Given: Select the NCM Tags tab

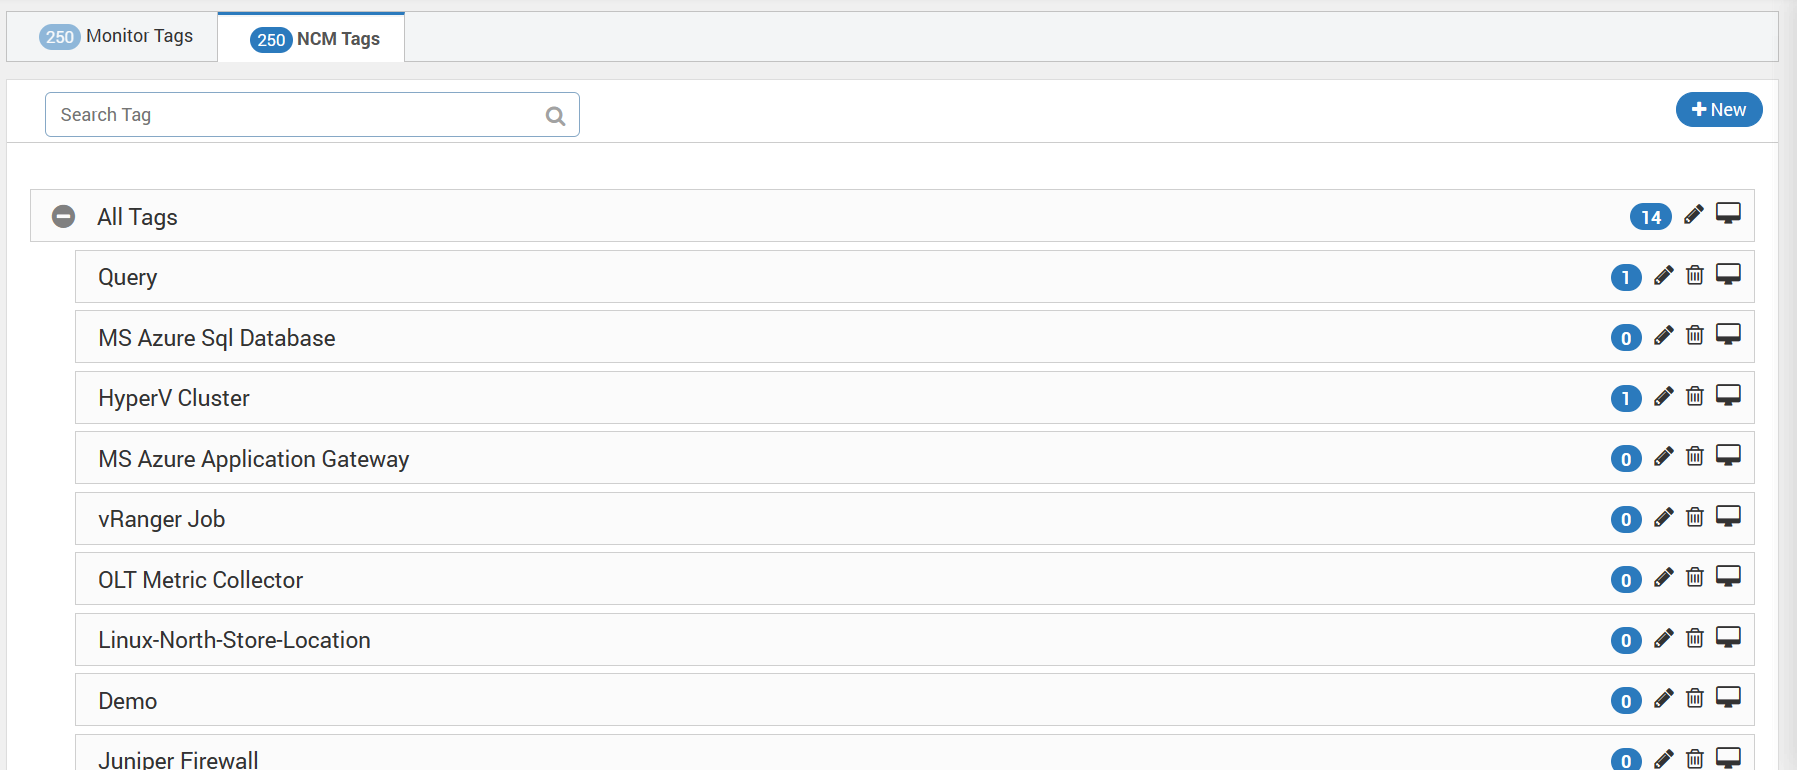Looking at the screenshot, I should 312,39.
